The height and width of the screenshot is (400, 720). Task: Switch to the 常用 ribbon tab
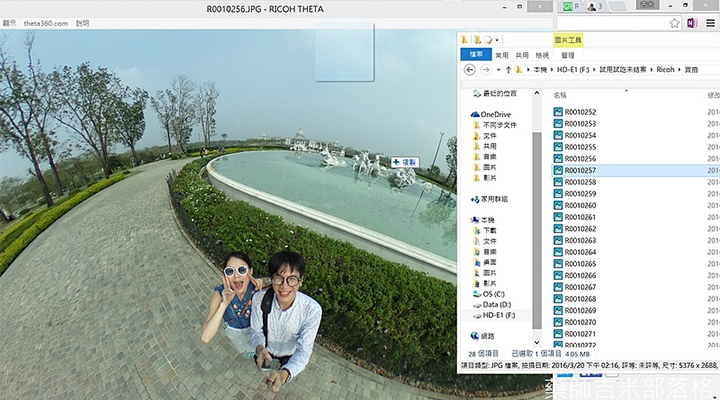pos(501,55)
